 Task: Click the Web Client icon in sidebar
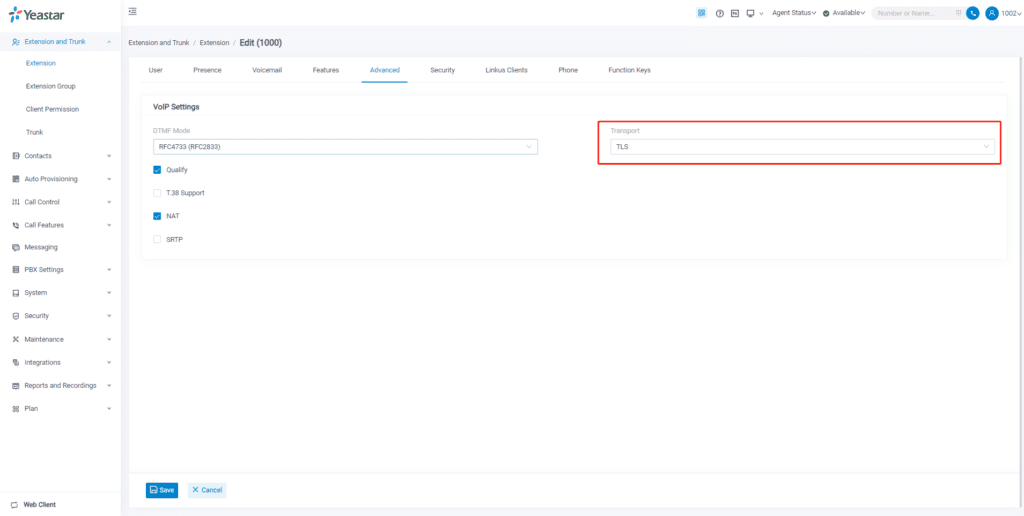[x=15, y=505]
